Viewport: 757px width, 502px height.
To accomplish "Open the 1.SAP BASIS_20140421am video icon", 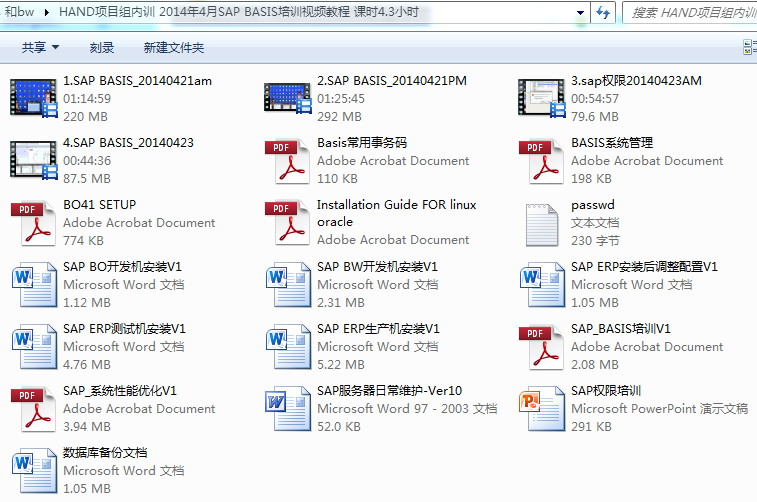I will pyautogui.click(x=34, y=99).
